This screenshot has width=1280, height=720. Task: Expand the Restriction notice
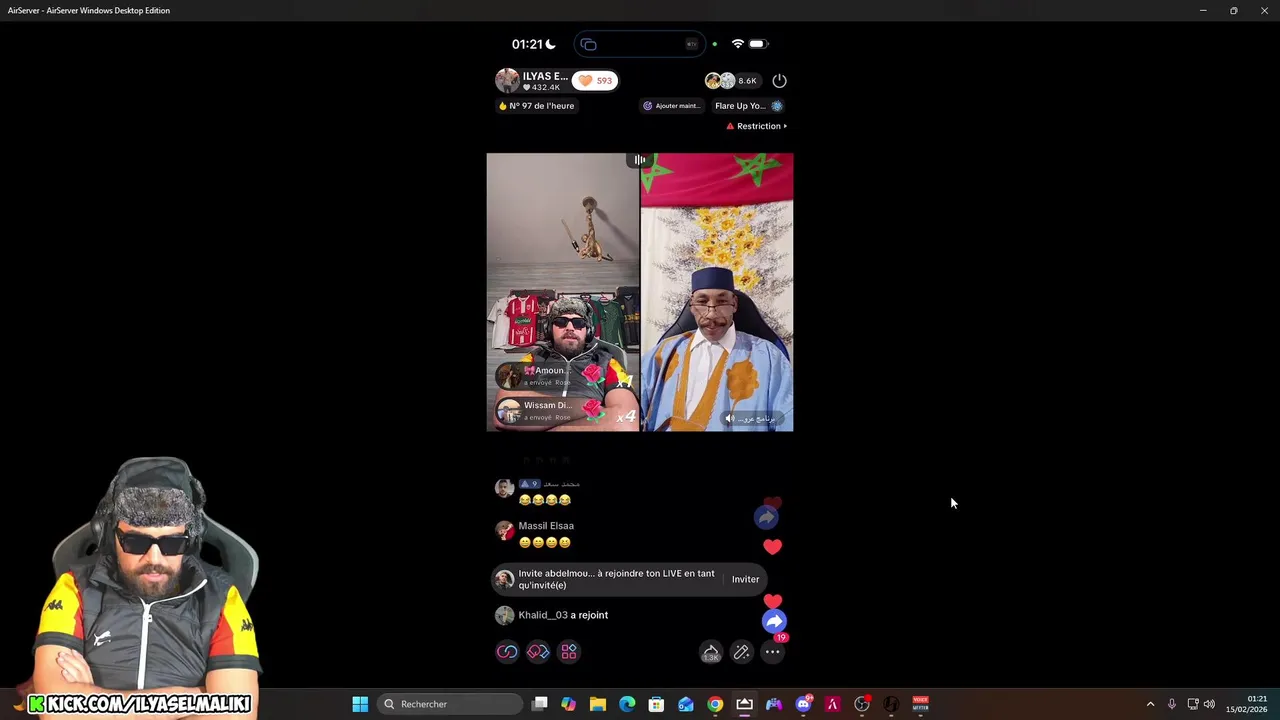point(757,126)
